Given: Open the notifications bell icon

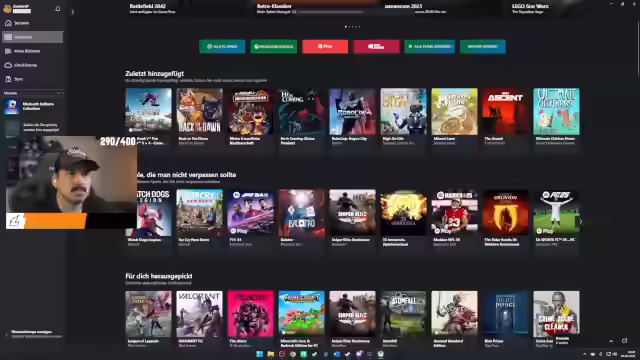Looking at the screenshot, I should pyautogui.click(x=58, y=9).
